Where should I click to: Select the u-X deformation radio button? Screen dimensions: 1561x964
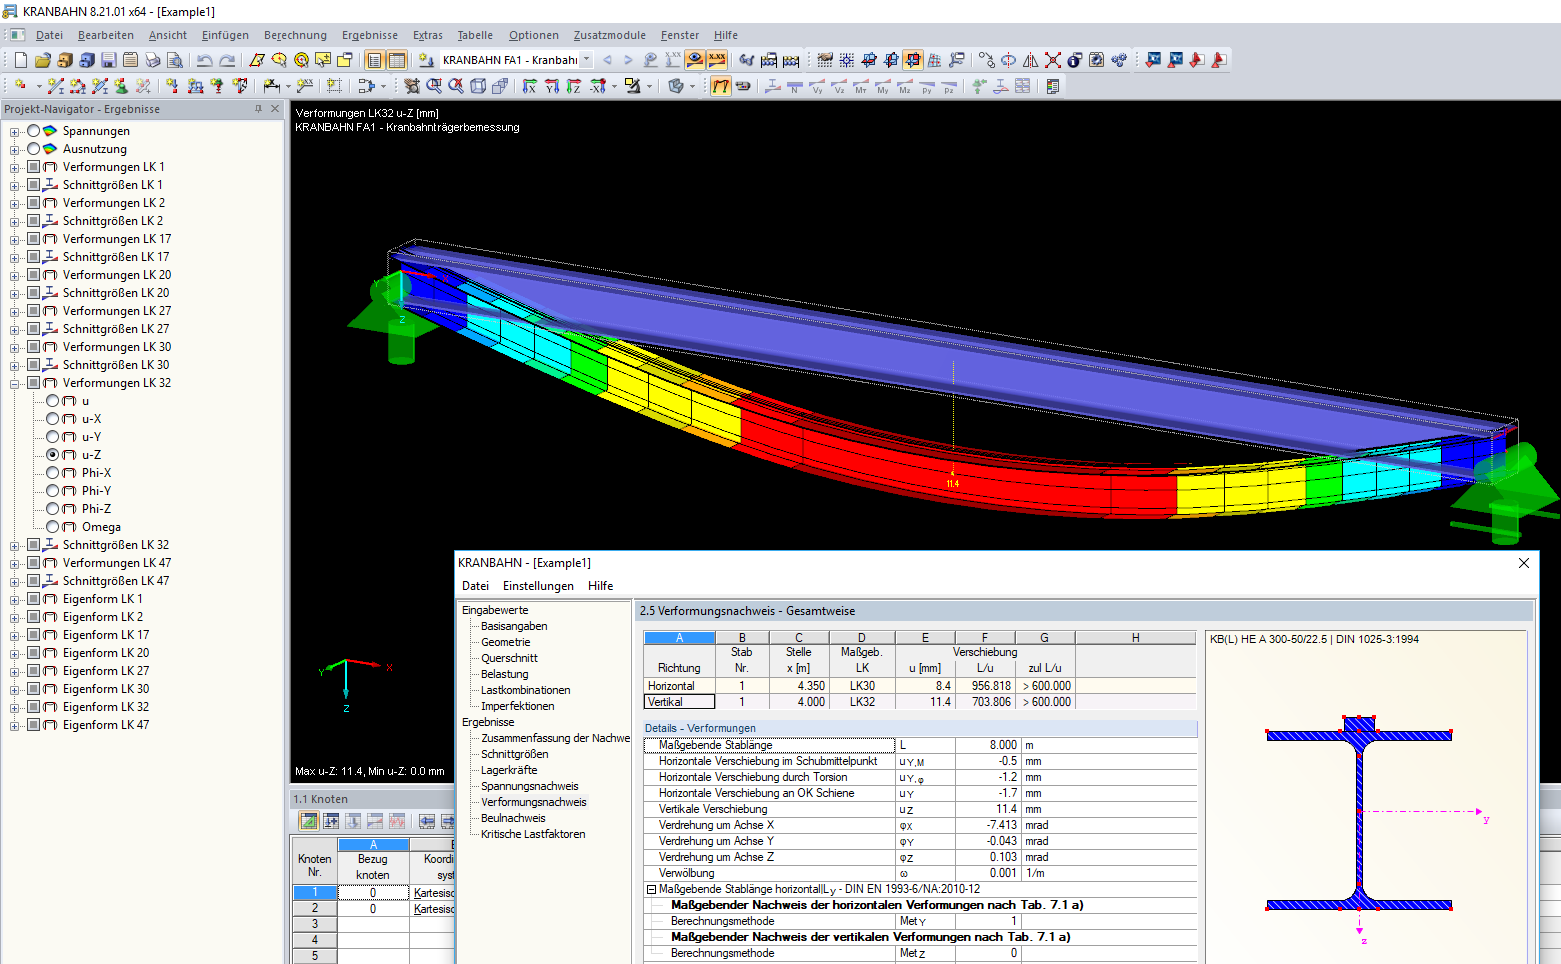[x=53, y=419]
